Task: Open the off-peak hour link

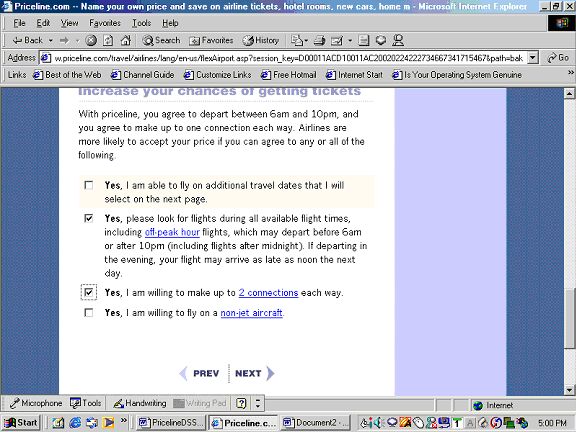Action: [172, 233]
